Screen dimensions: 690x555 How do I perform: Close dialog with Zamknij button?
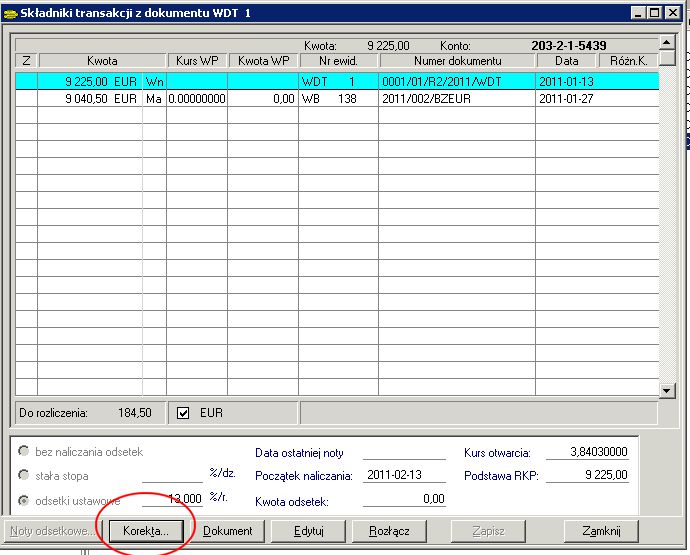tap(600, 531)
